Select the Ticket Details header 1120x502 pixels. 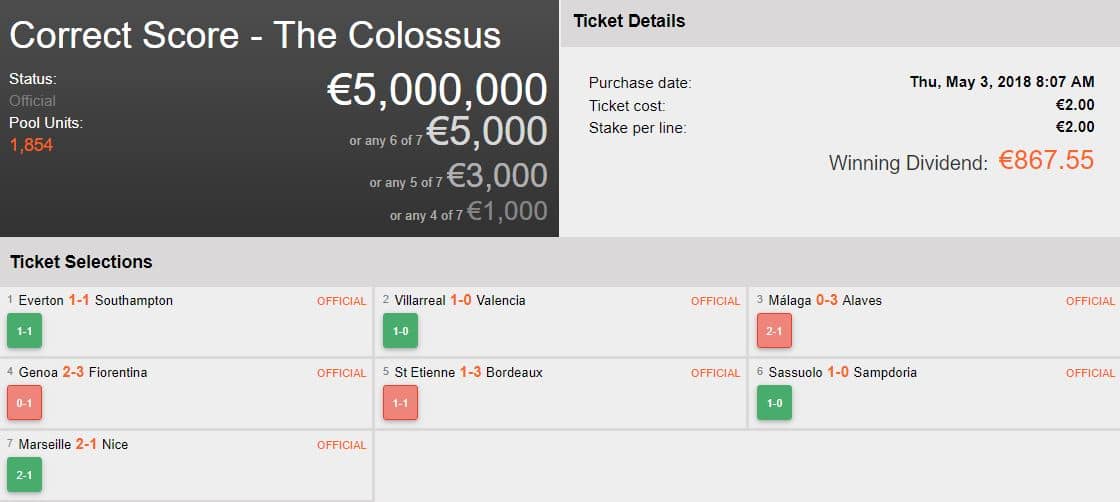pos(629,21)
